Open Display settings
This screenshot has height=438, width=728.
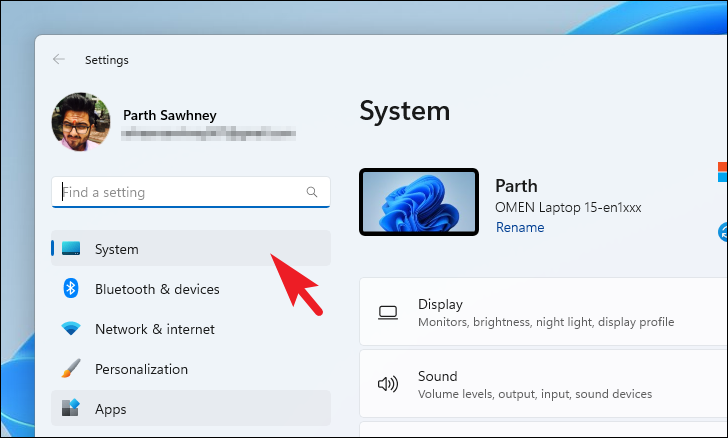click(544, 312)
